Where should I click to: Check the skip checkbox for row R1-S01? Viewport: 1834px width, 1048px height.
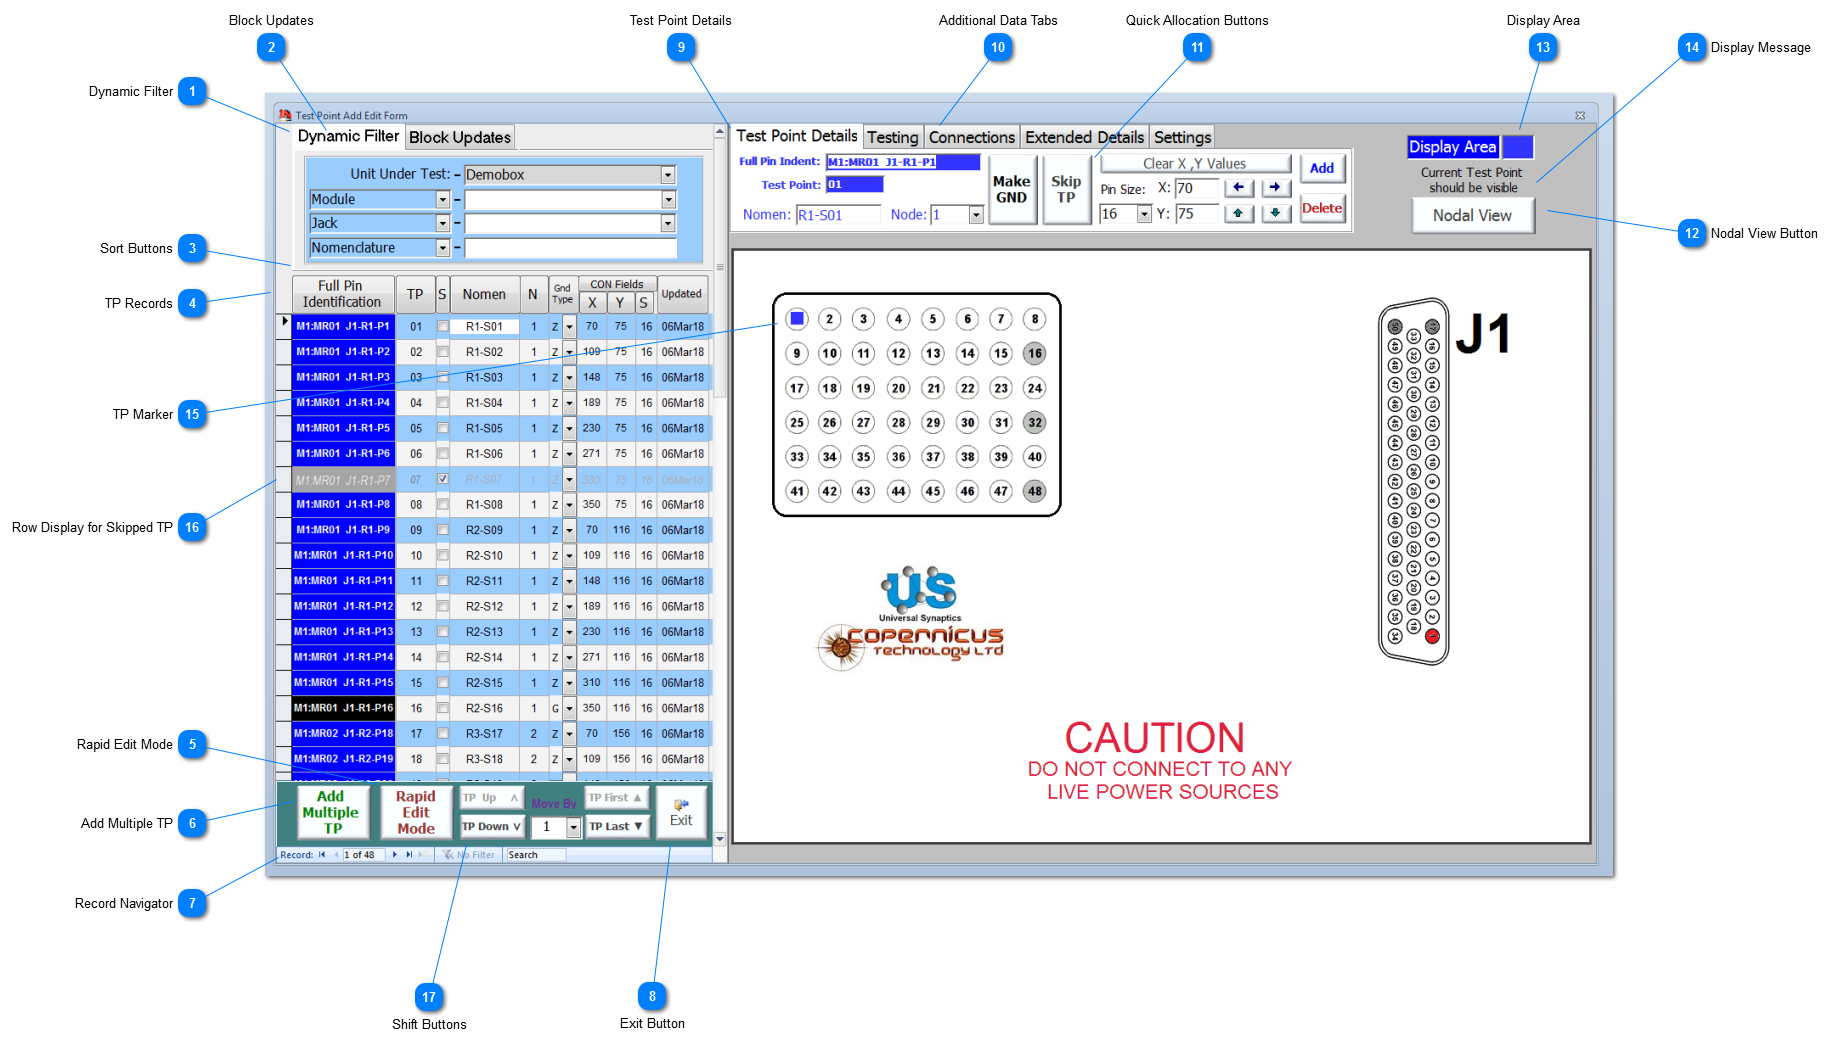click(443, 326)
